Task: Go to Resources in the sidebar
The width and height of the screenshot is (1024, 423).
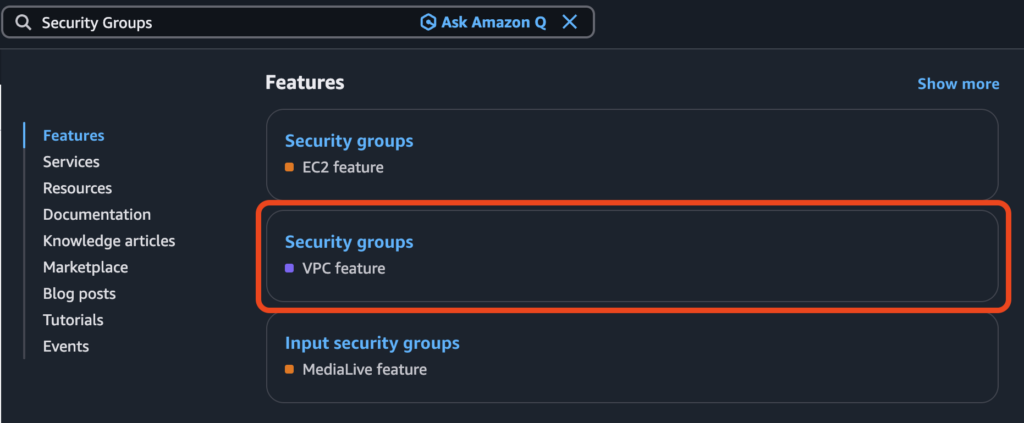Action: [77, 188]
